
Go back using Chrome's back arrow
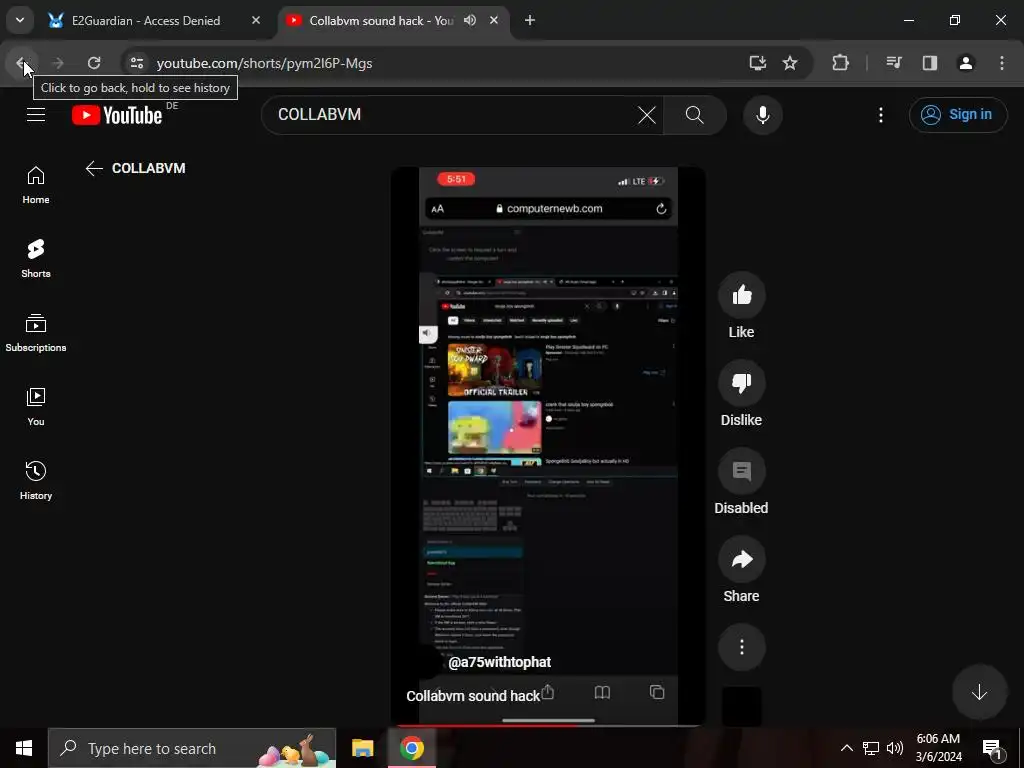22,63
